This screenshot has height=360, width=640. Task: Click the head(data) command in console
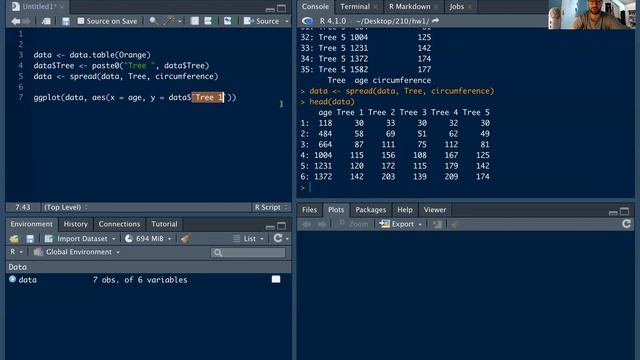pyautogui.click(x=332, y=102)
